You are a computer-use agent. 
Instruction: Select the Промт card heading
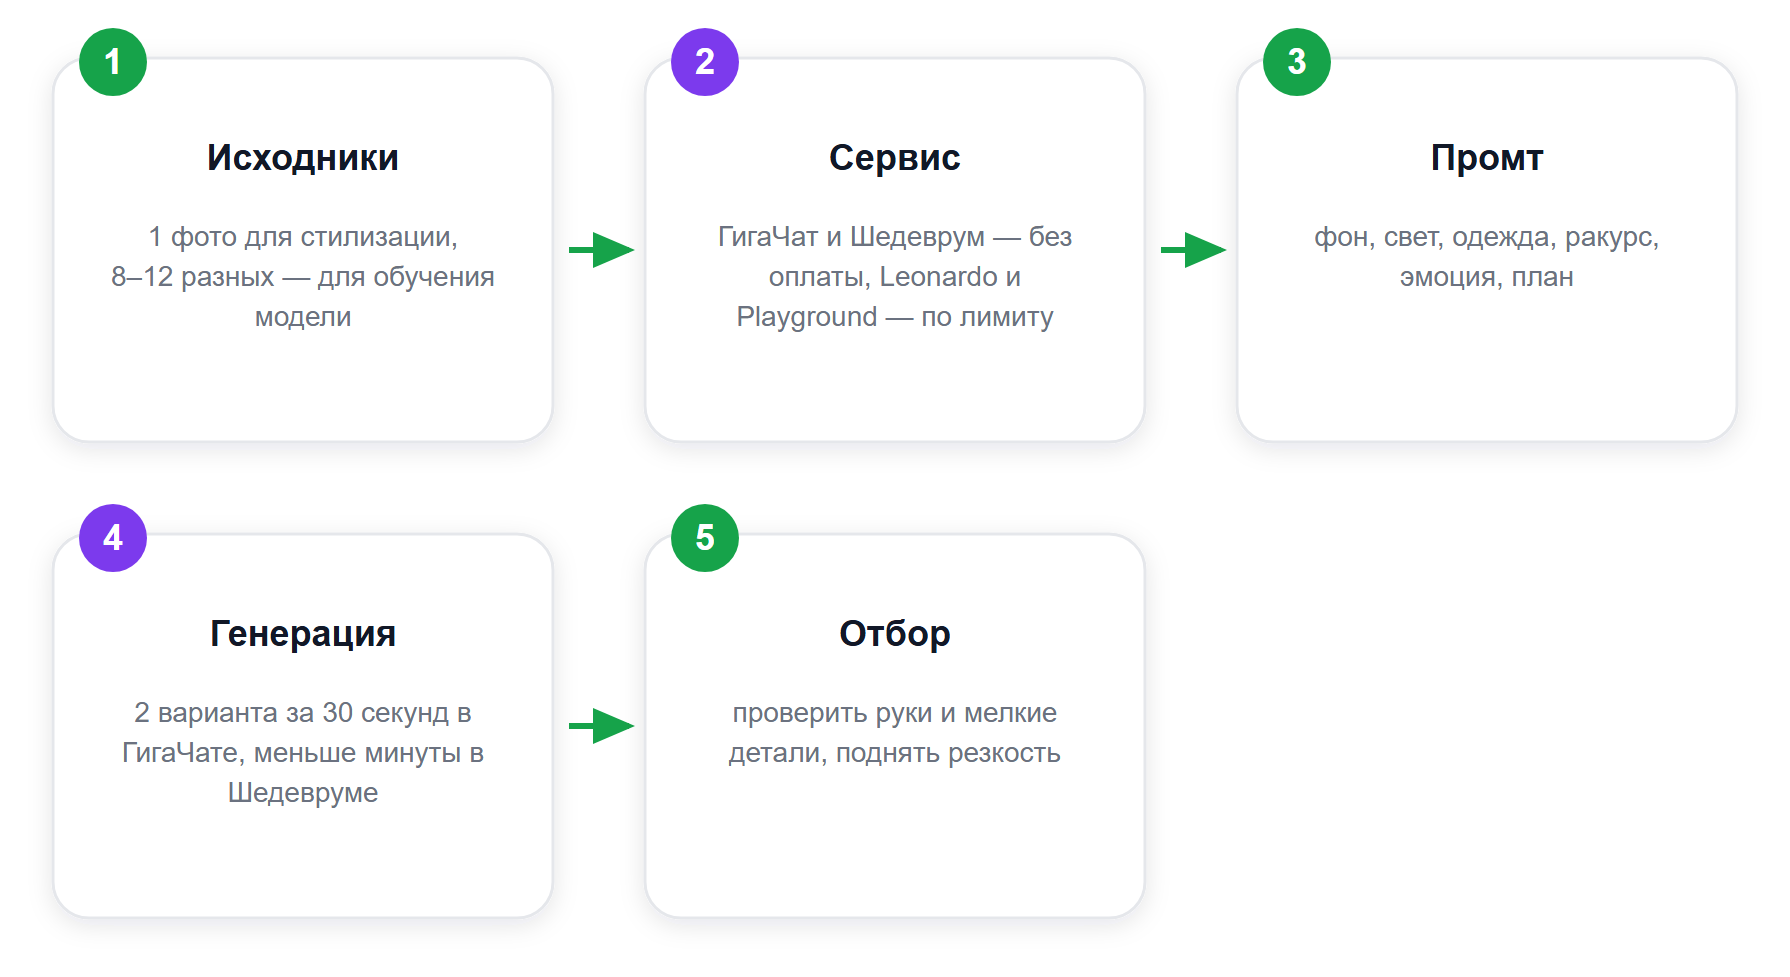pos(1487,158)
